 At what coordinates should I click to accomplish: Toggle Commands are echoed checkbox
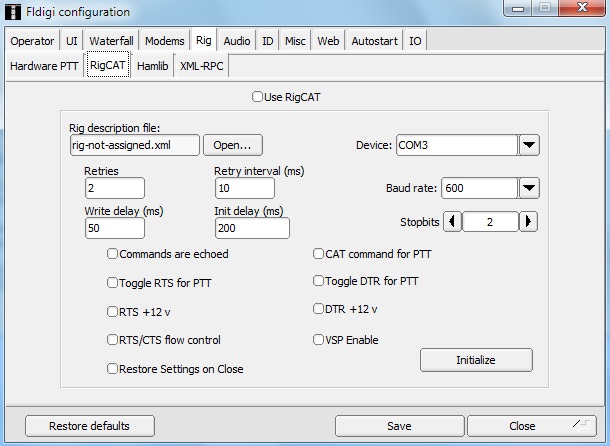click(x=113, y=254)
